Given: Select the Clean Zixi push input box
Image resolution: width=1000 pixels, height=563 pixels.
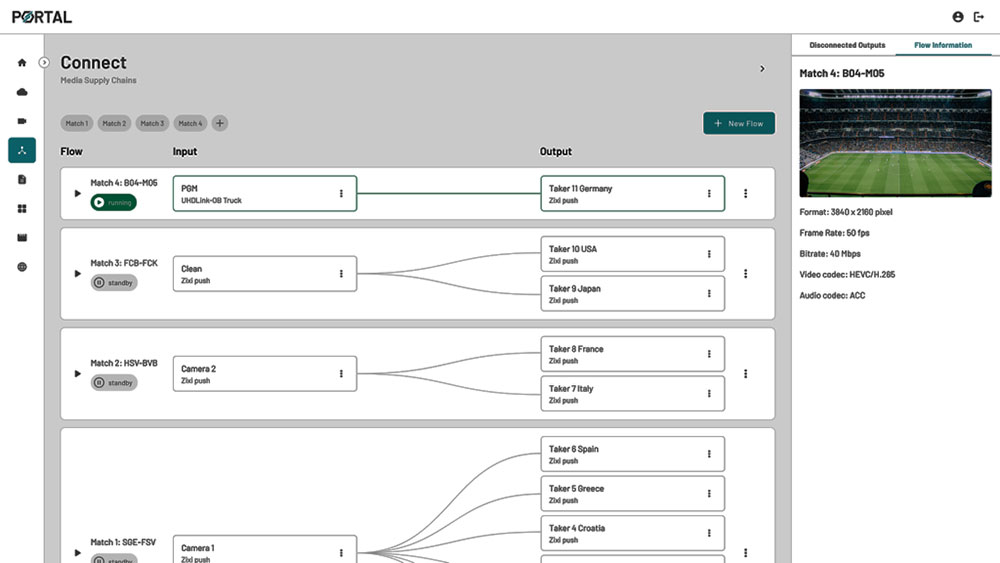Looking at the screenshot, I should (x=265, y=274).
